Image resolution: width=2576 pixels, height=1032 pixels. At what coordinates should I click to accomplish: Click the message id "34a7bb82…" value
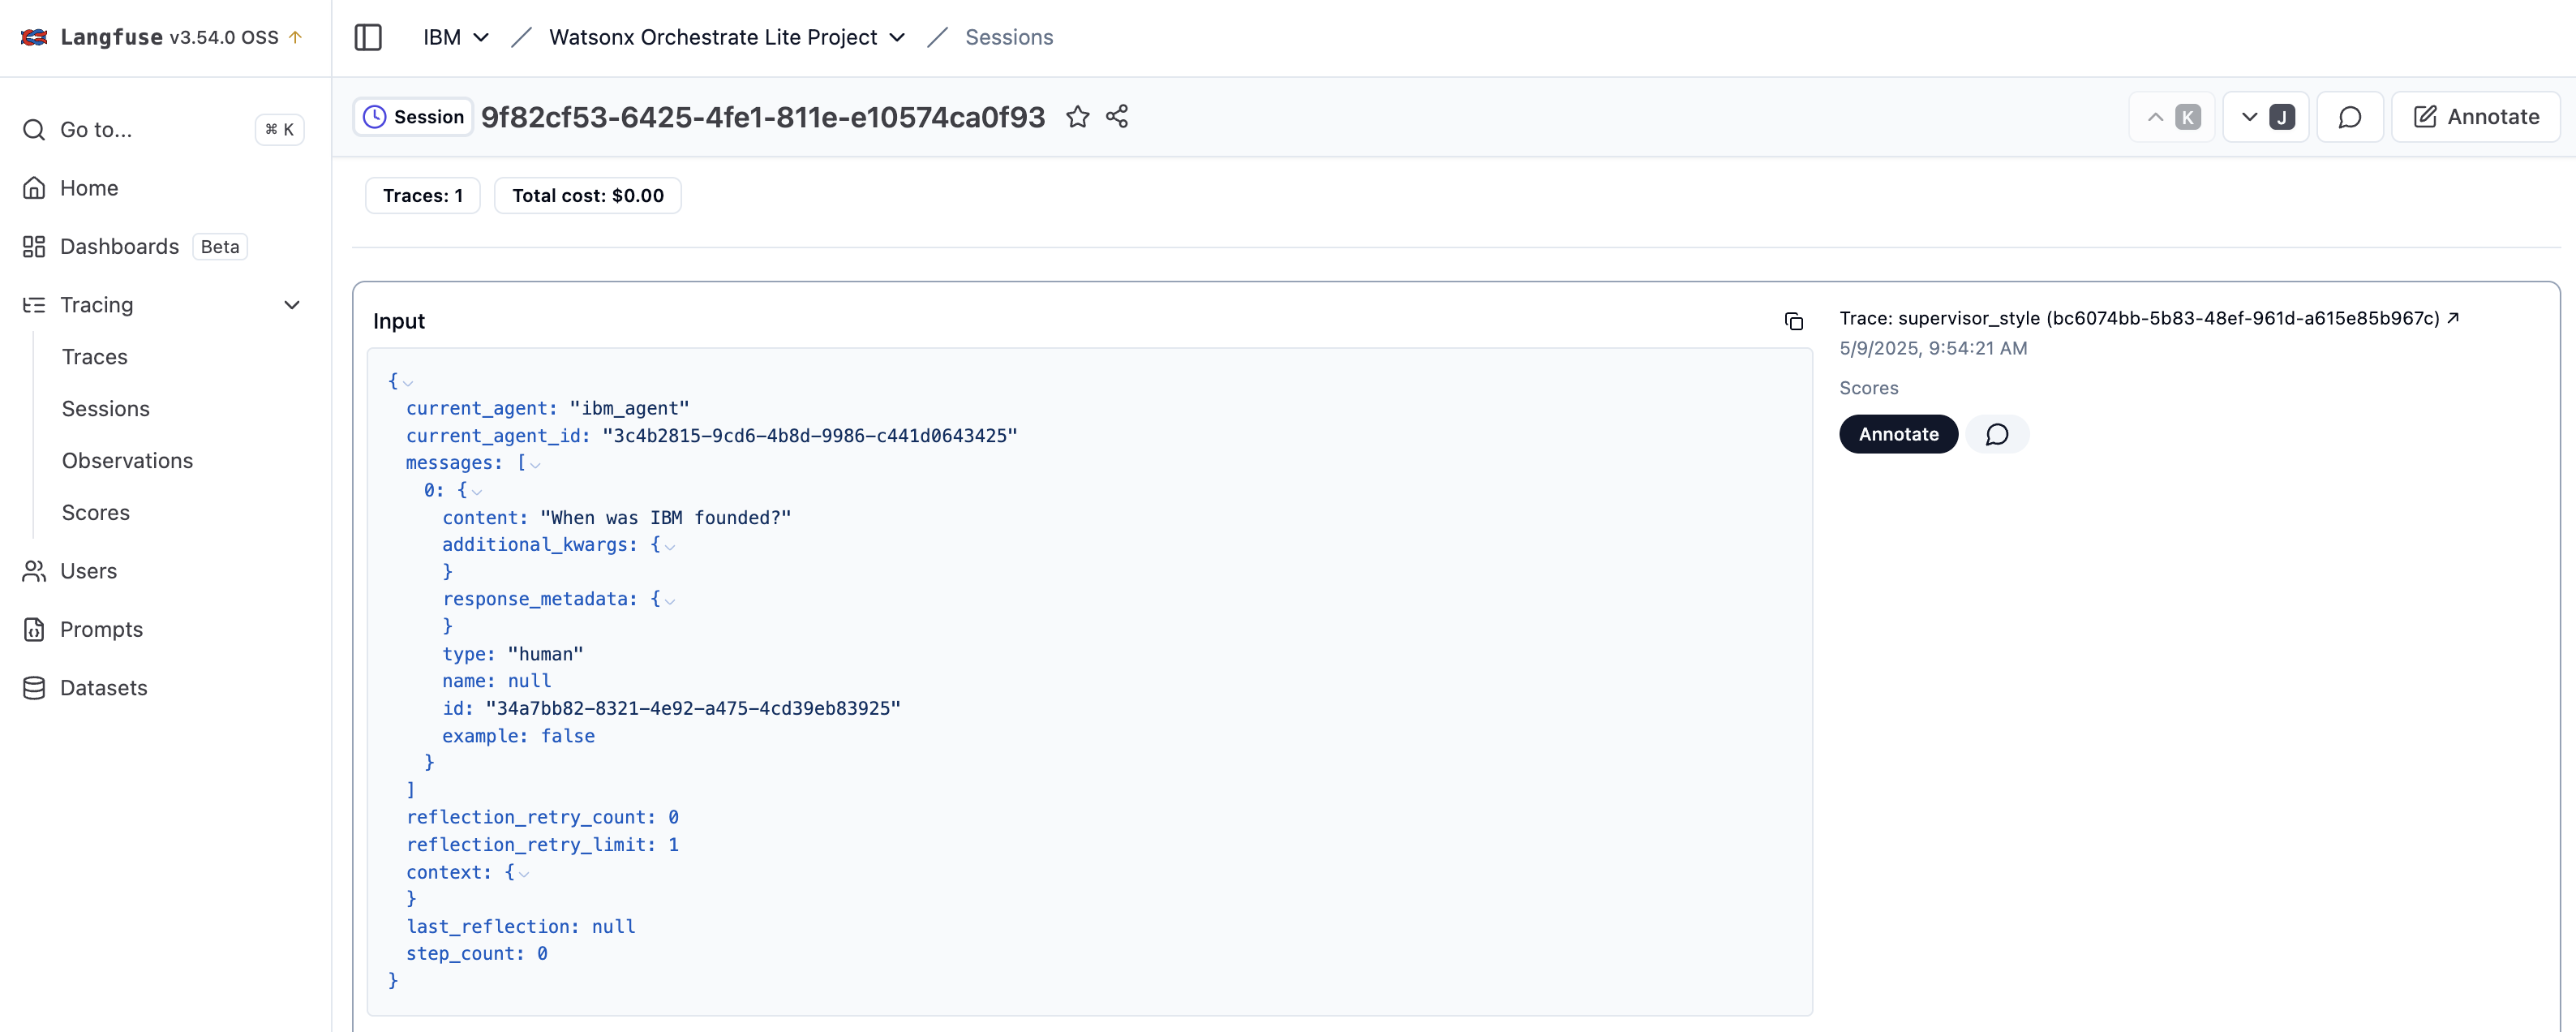(x=693, y=708)
